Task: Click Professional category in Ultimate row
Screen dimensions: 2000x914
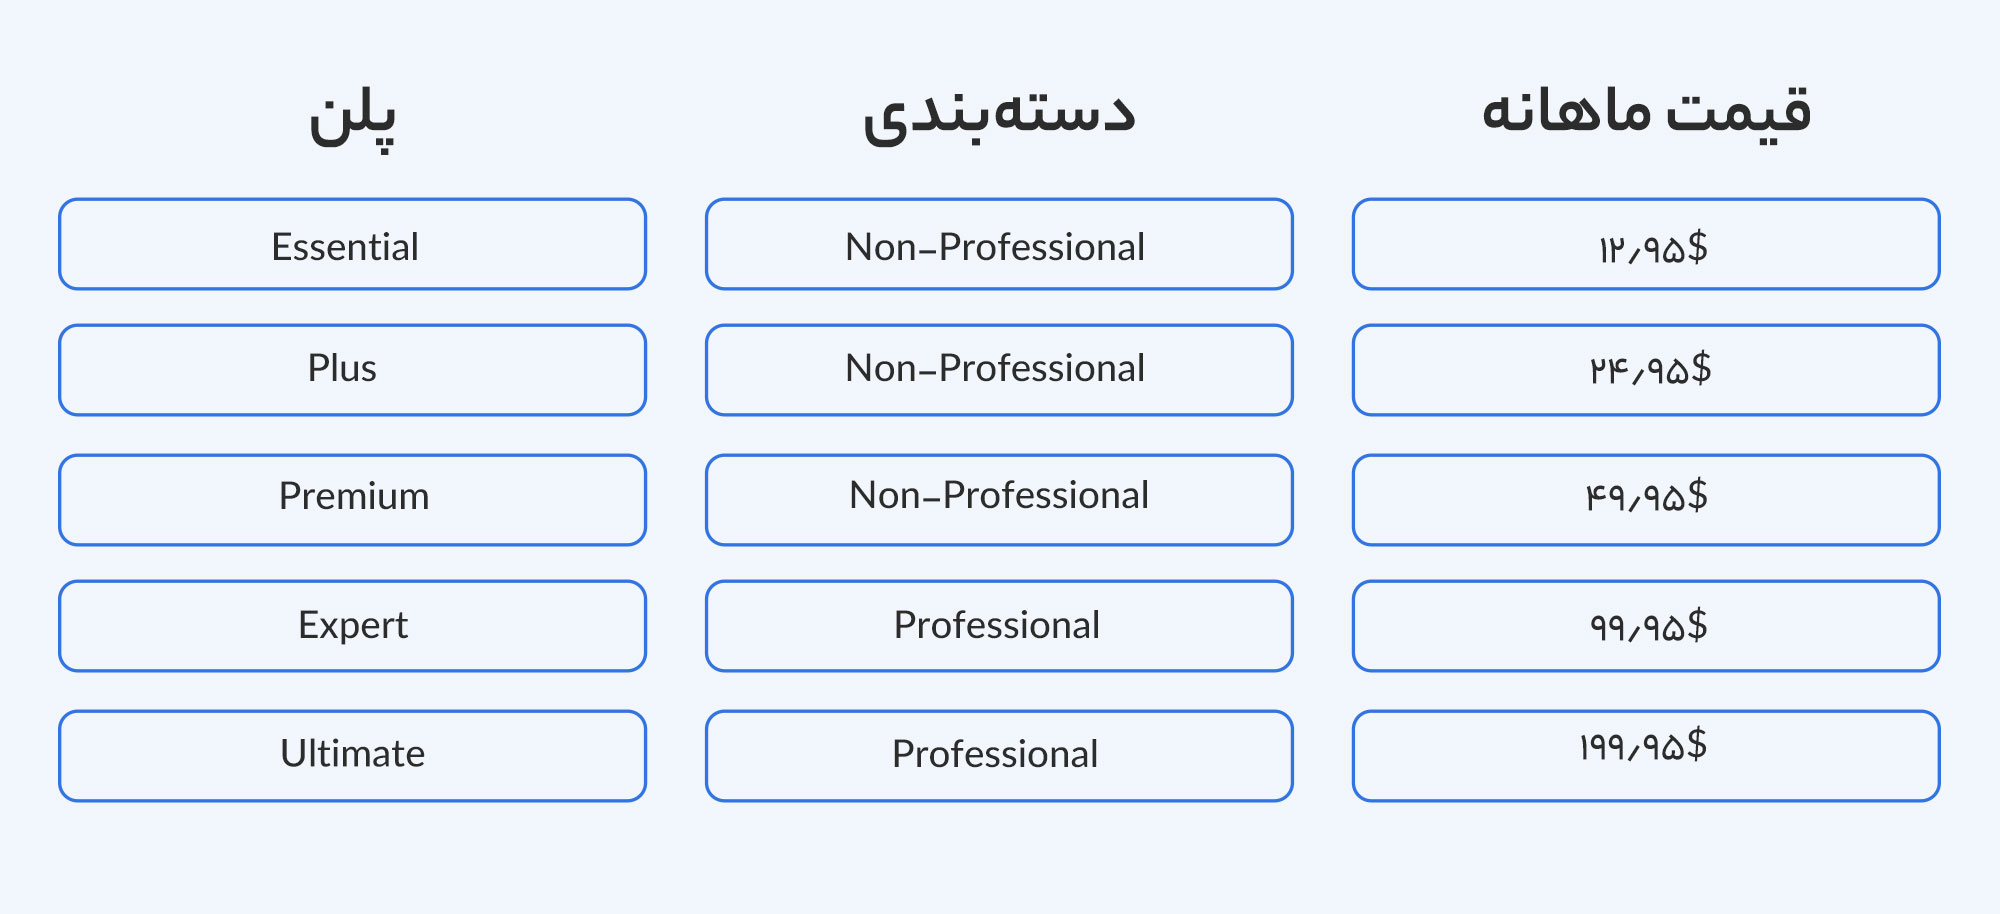Action: click(998, 756)
